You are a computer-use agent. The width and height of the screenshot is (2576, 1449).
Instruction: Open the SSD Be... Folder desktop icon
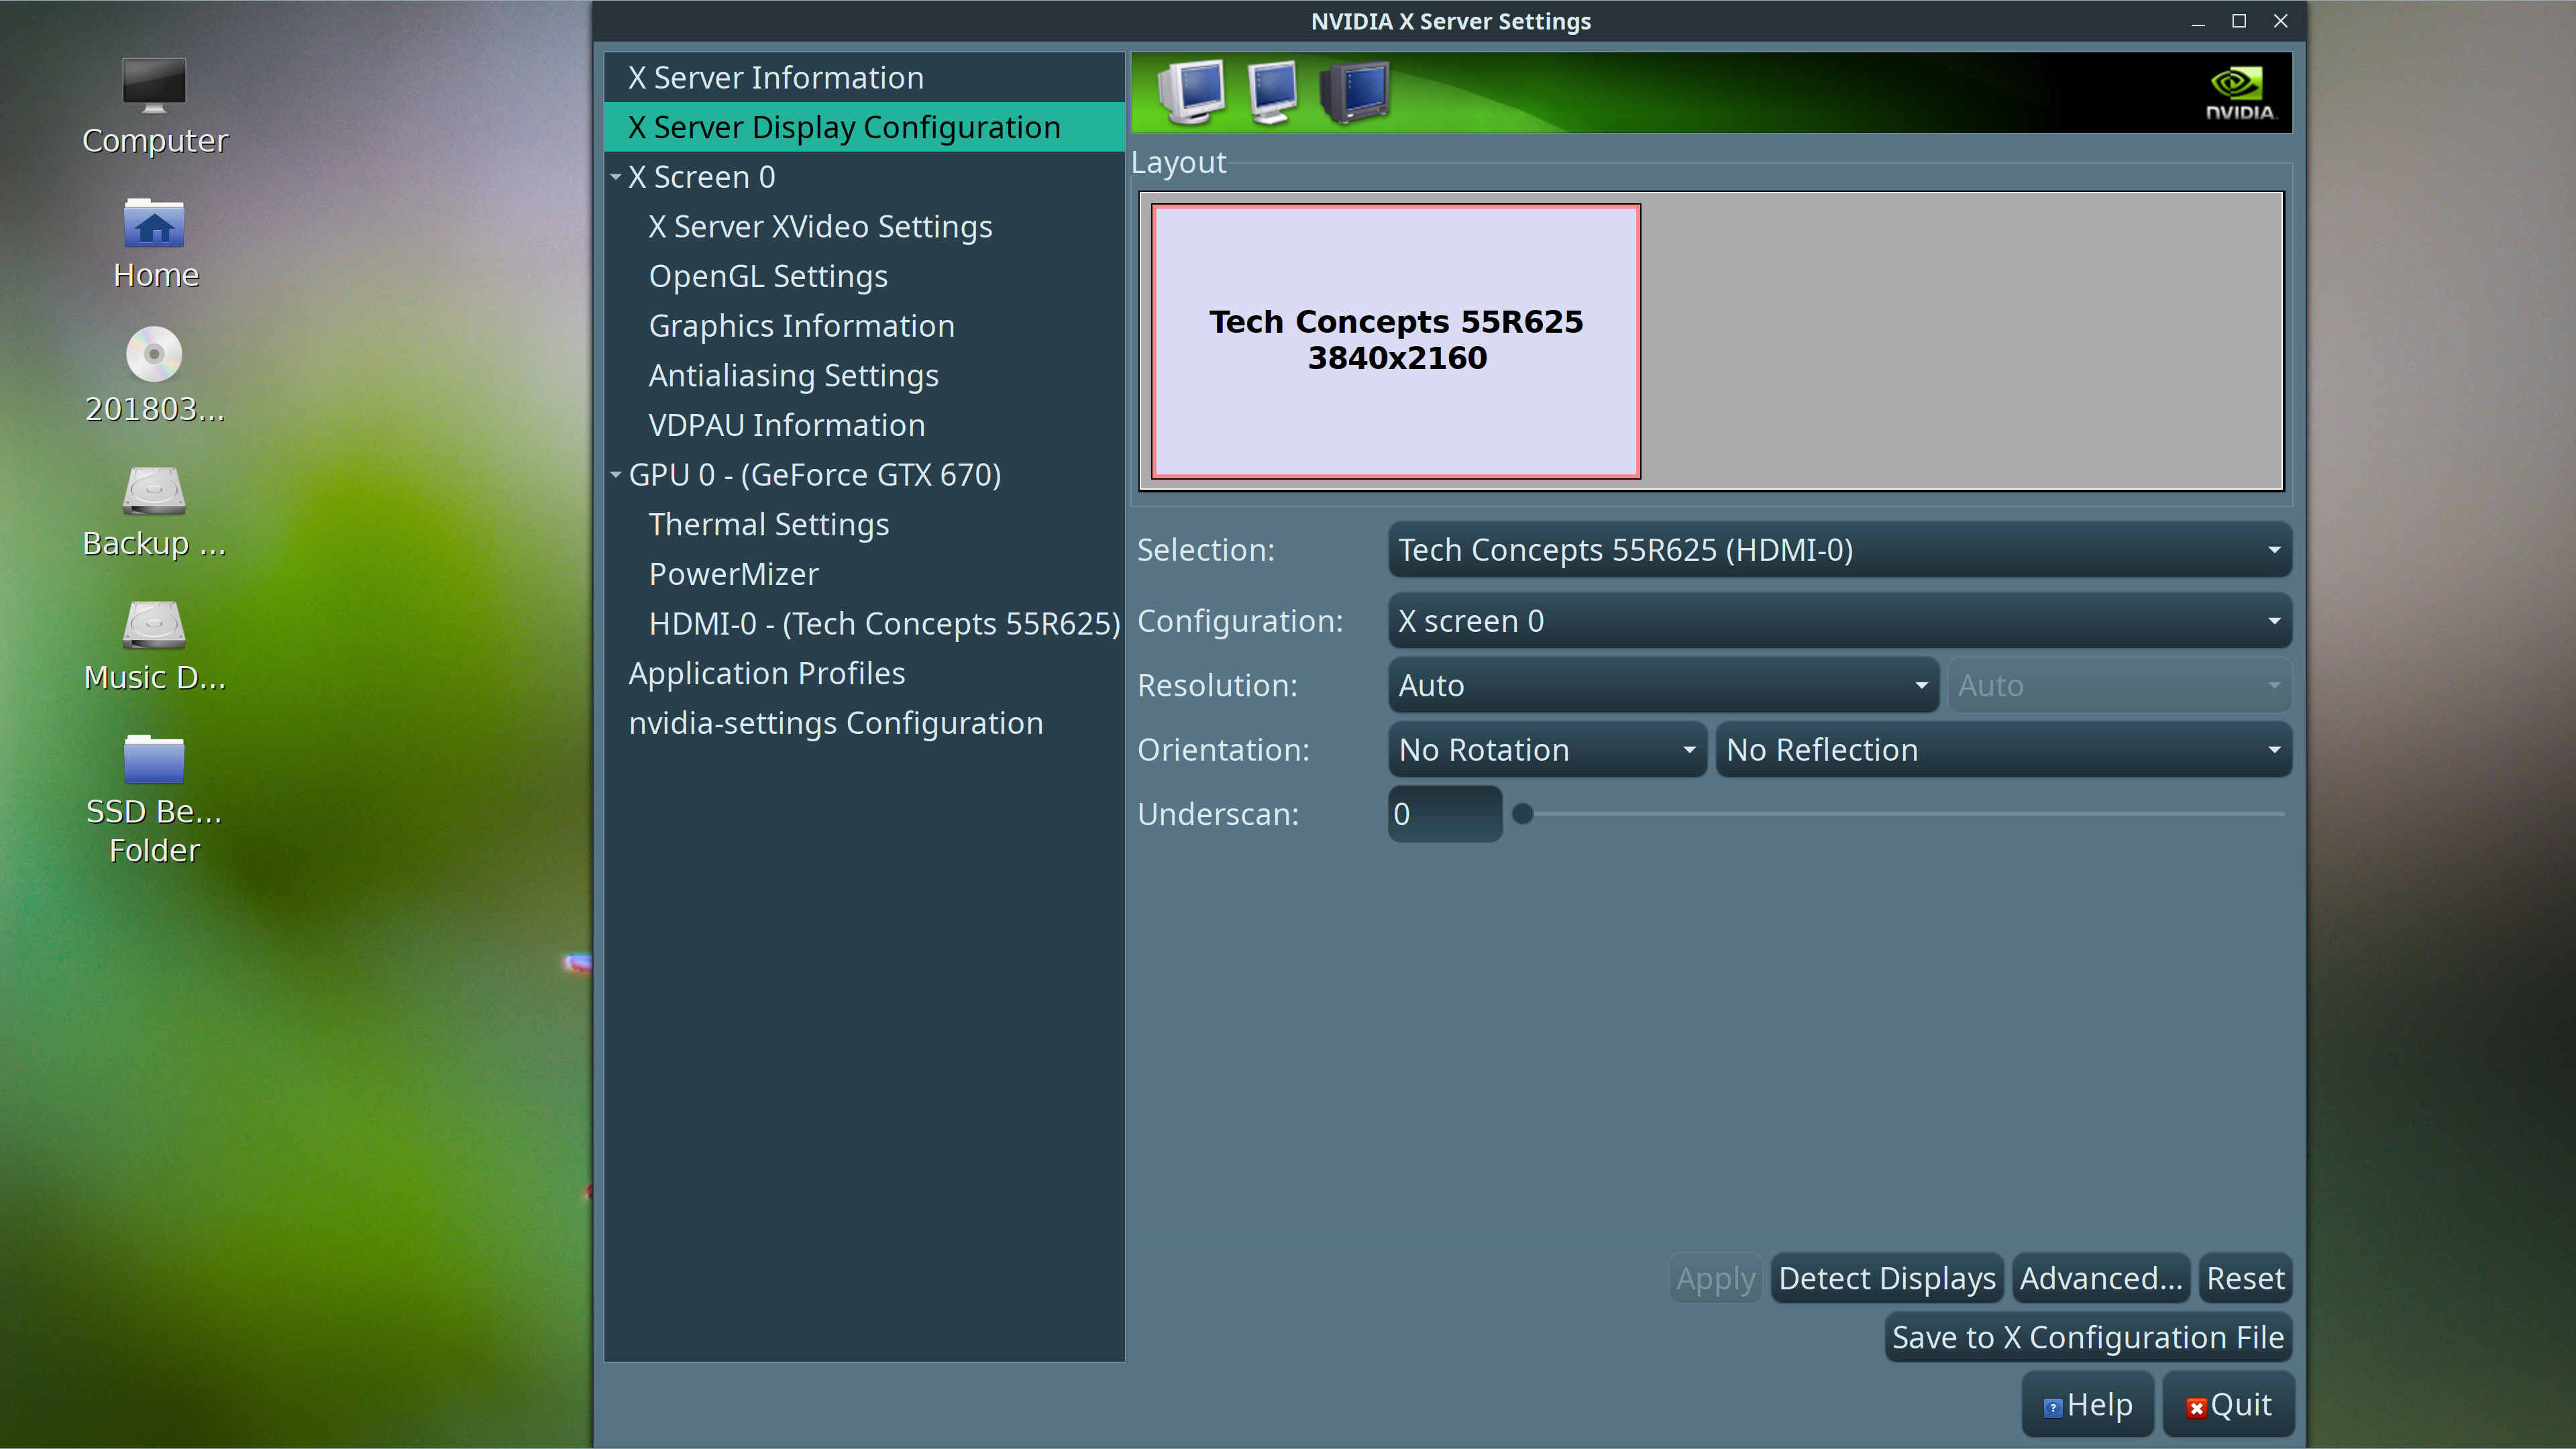154,799
